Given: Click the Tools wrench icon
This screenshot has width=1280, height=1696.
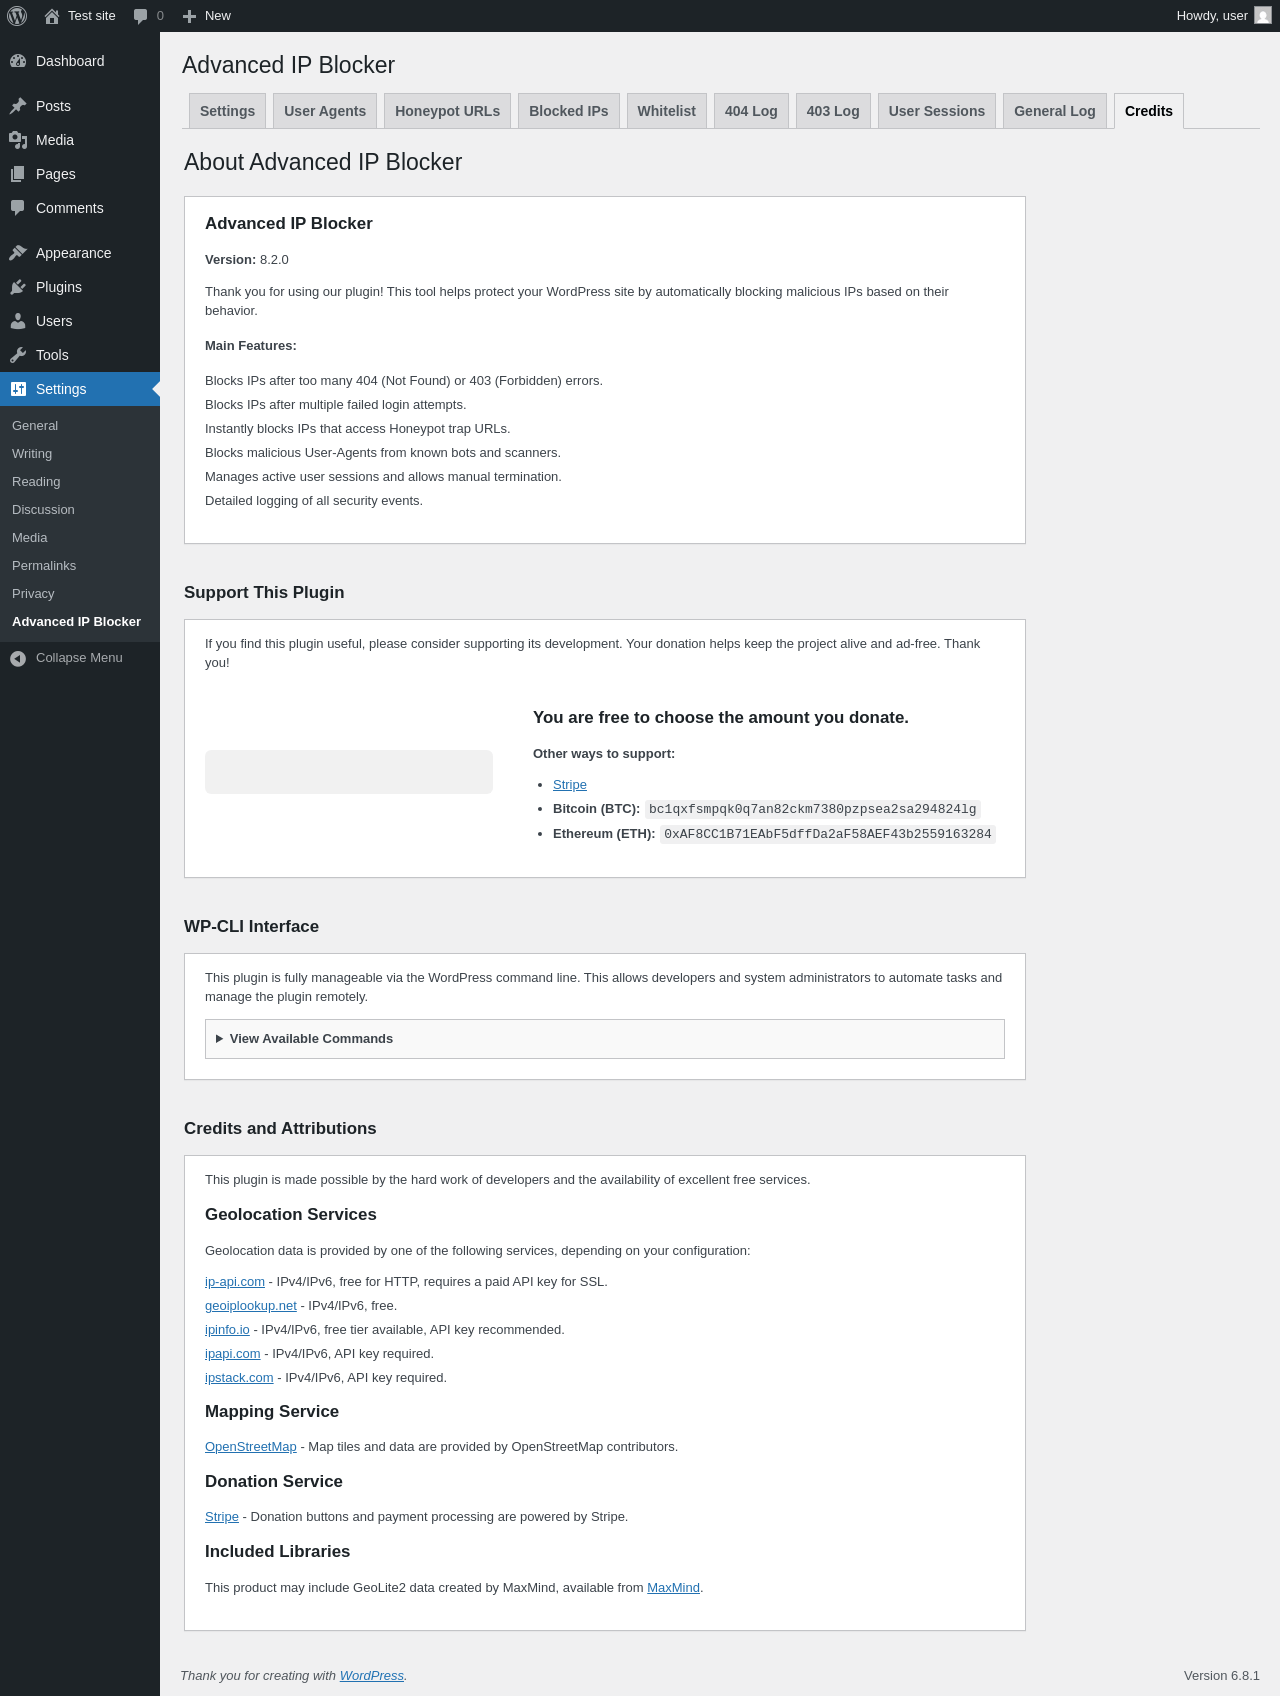Looking at the screenshot, I should [x=18, y=355].
